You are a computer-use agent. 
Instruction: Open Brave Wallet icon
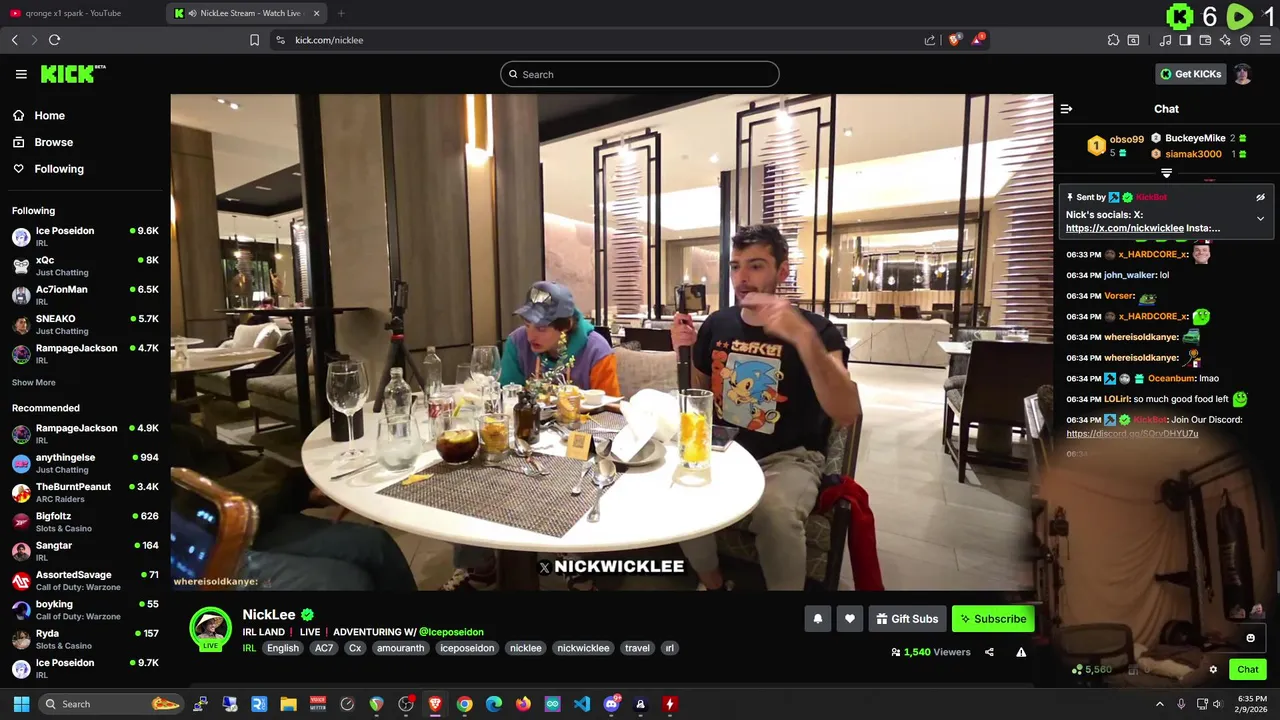1205,40
